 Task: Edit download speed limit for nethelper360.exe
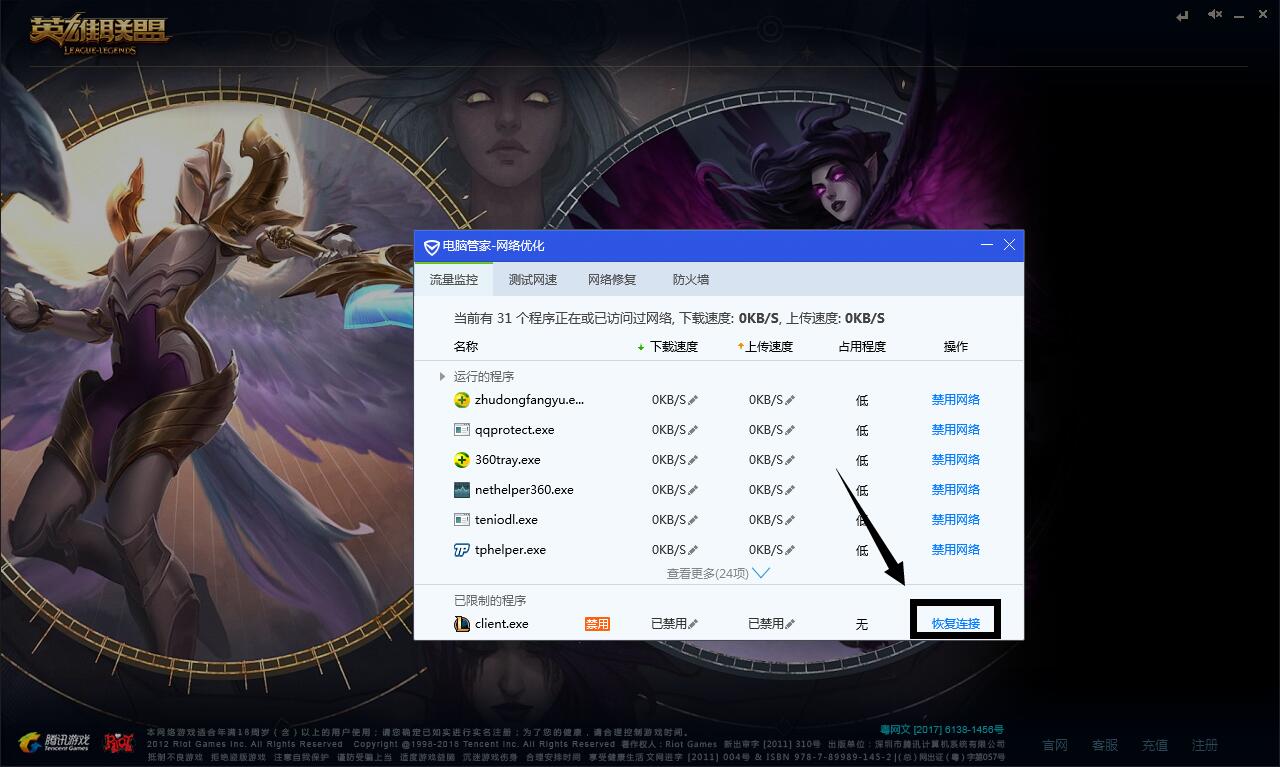click(693, 490)
